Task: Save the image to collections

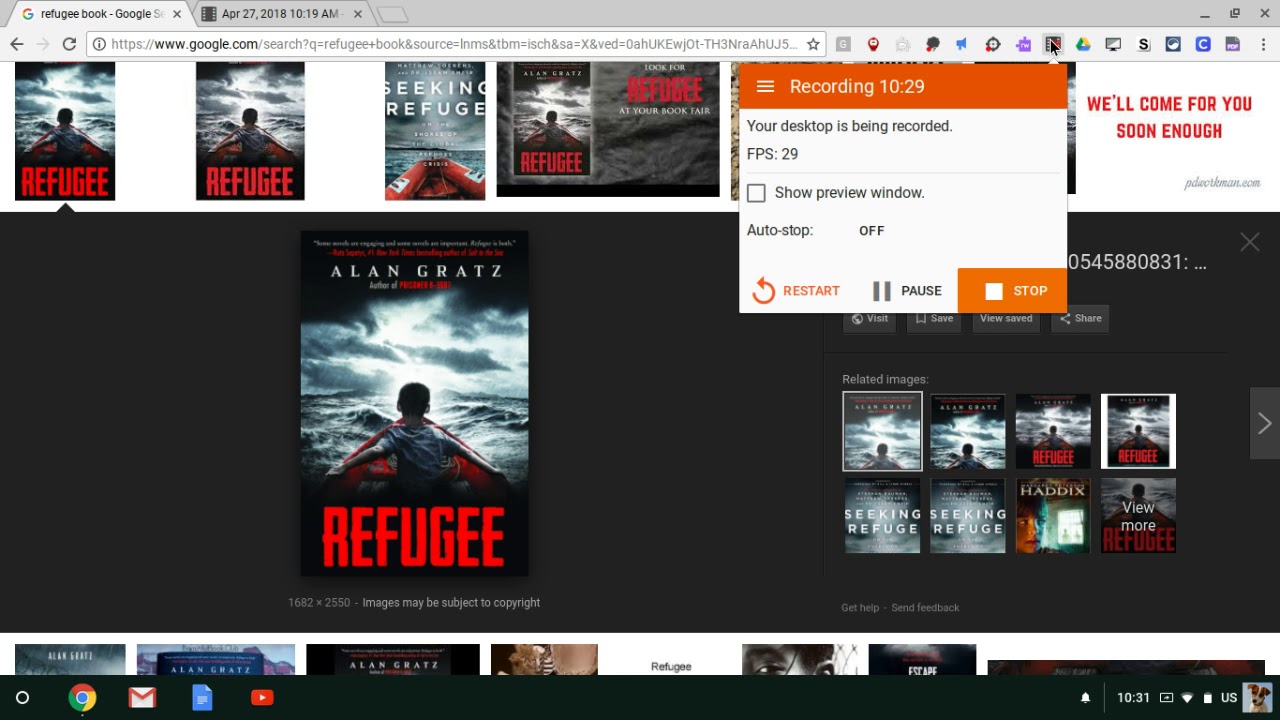Action: point(934,318)
